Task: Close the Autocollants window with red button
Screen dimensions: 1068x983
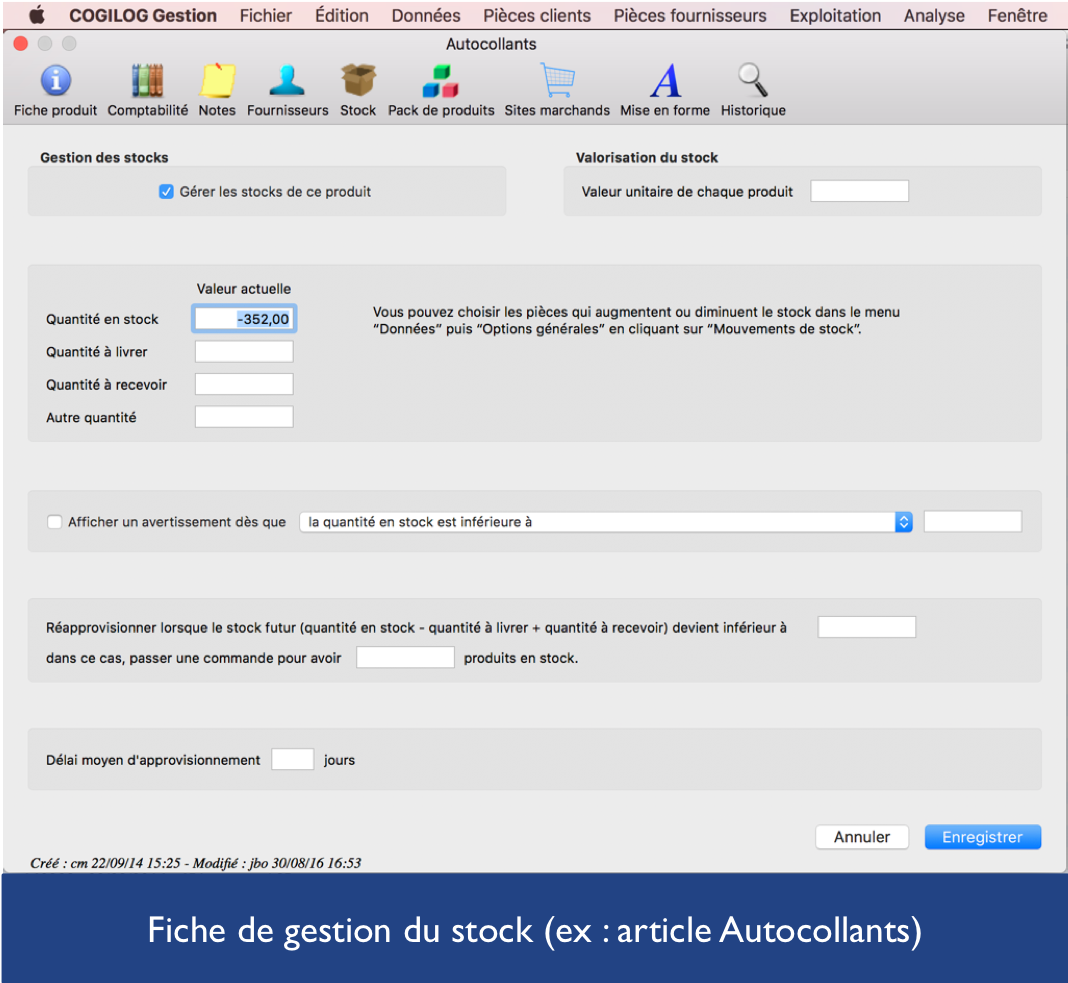Action: [x=20, y=44]
